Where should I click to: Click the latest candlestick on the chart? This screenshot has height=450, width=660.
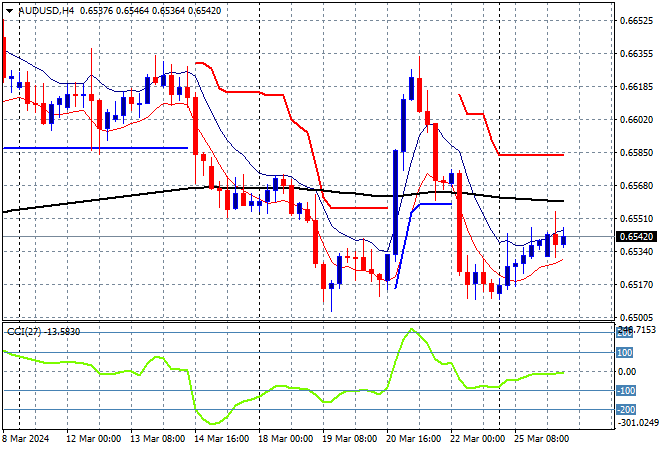[x=563, y=238]
